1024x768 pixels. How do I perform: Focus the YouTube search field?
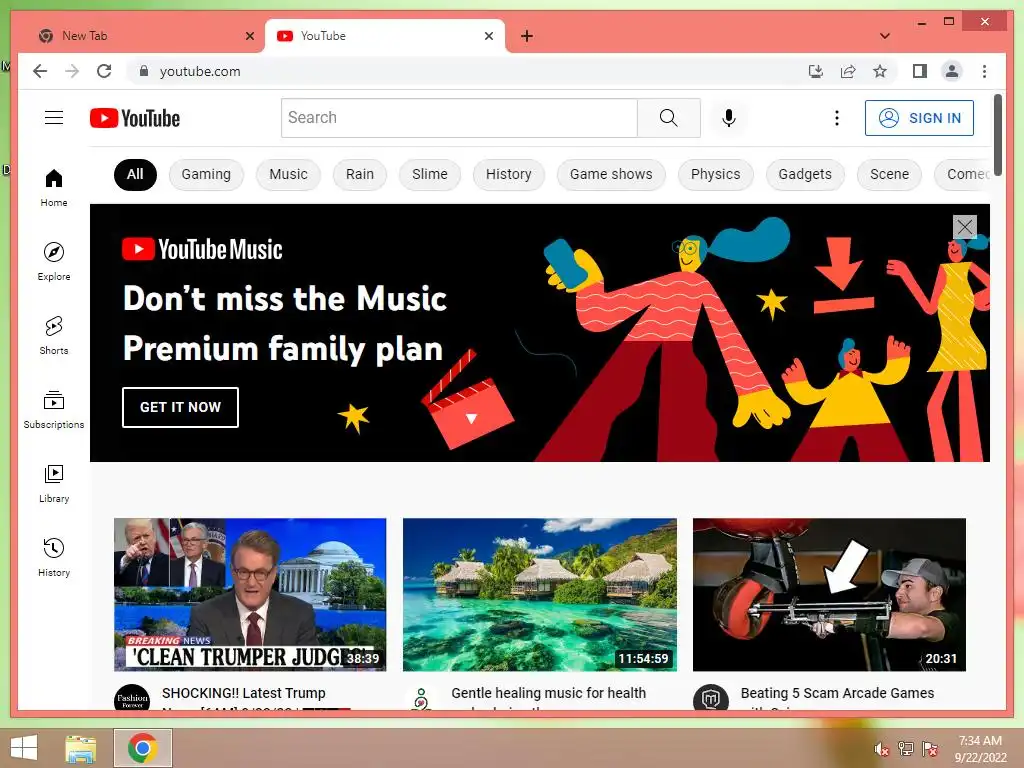[459, 118]
